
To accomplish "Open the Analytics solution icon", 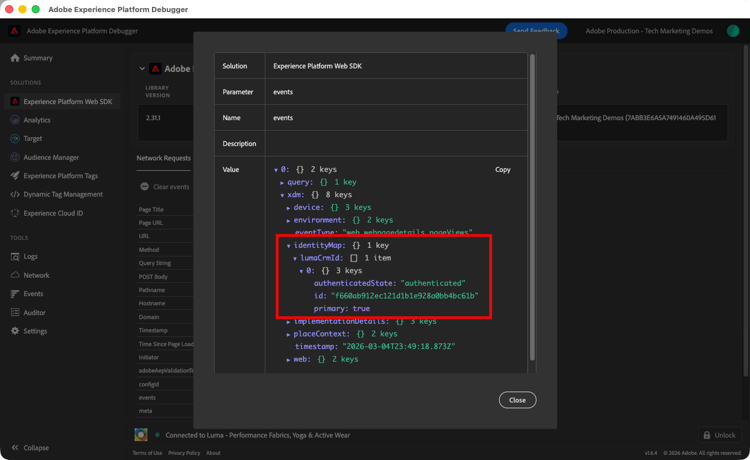I will coord(15,120).
